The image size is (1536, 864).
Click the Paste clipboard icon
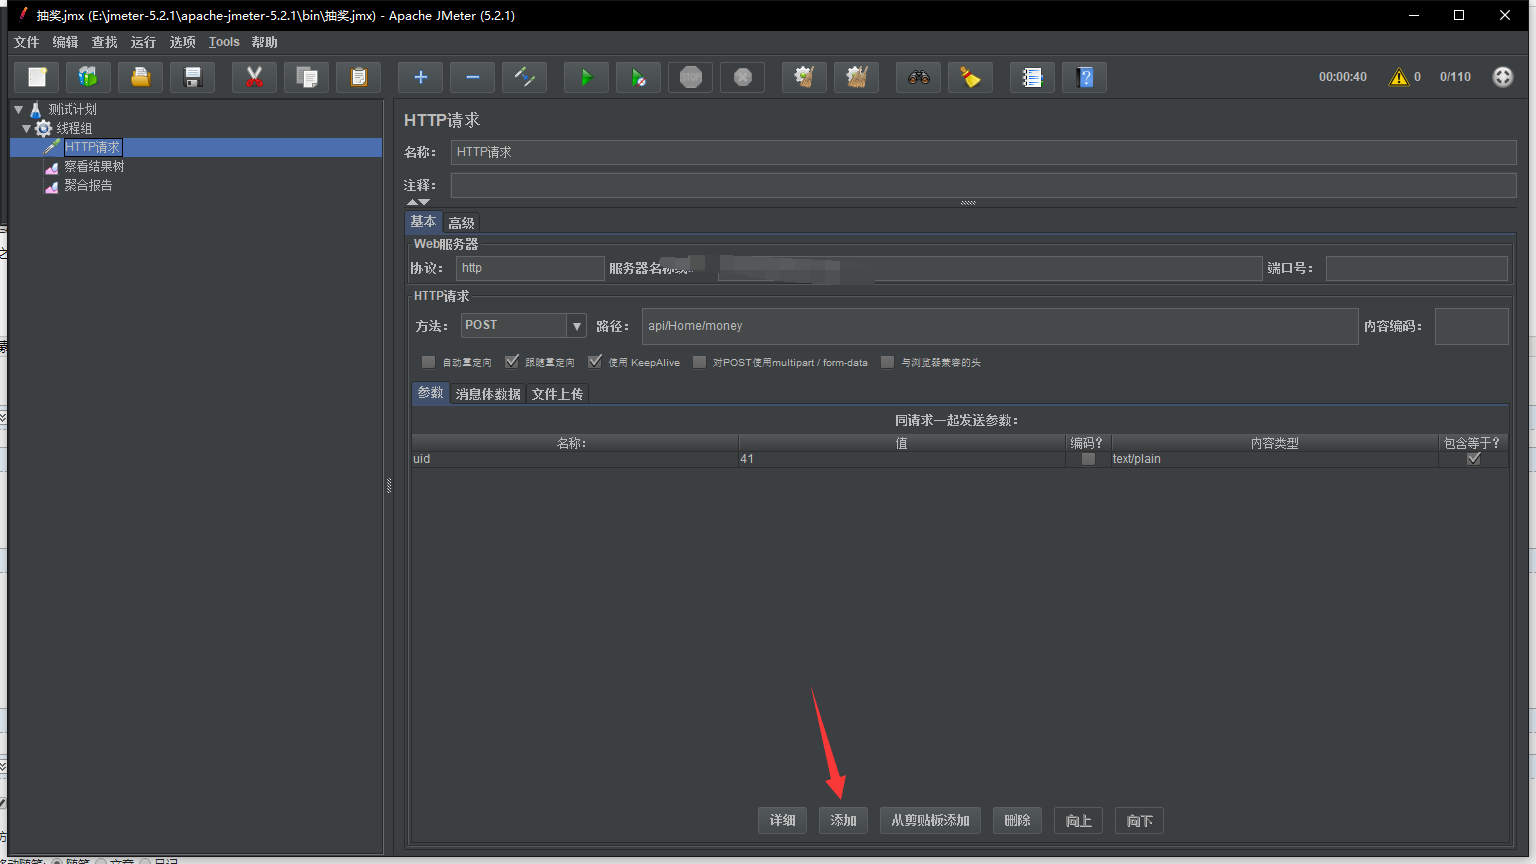pos(359,77)
